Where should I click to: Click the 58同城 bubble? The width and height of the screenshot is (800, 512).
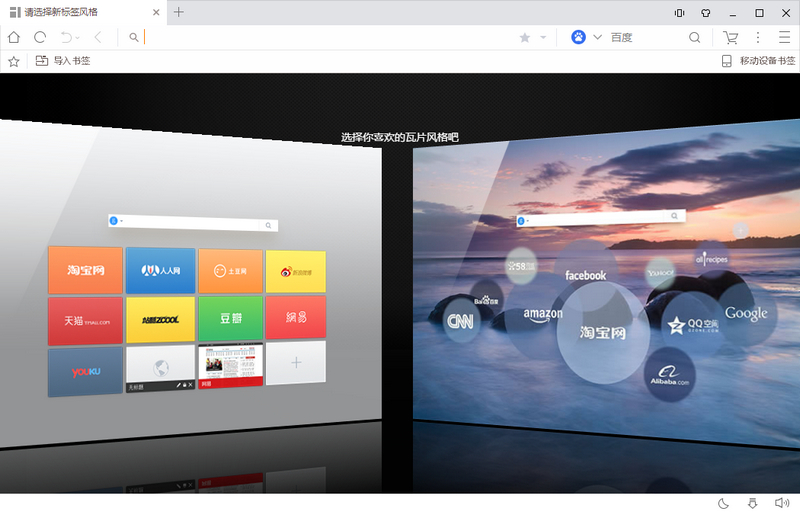(521, 266)
